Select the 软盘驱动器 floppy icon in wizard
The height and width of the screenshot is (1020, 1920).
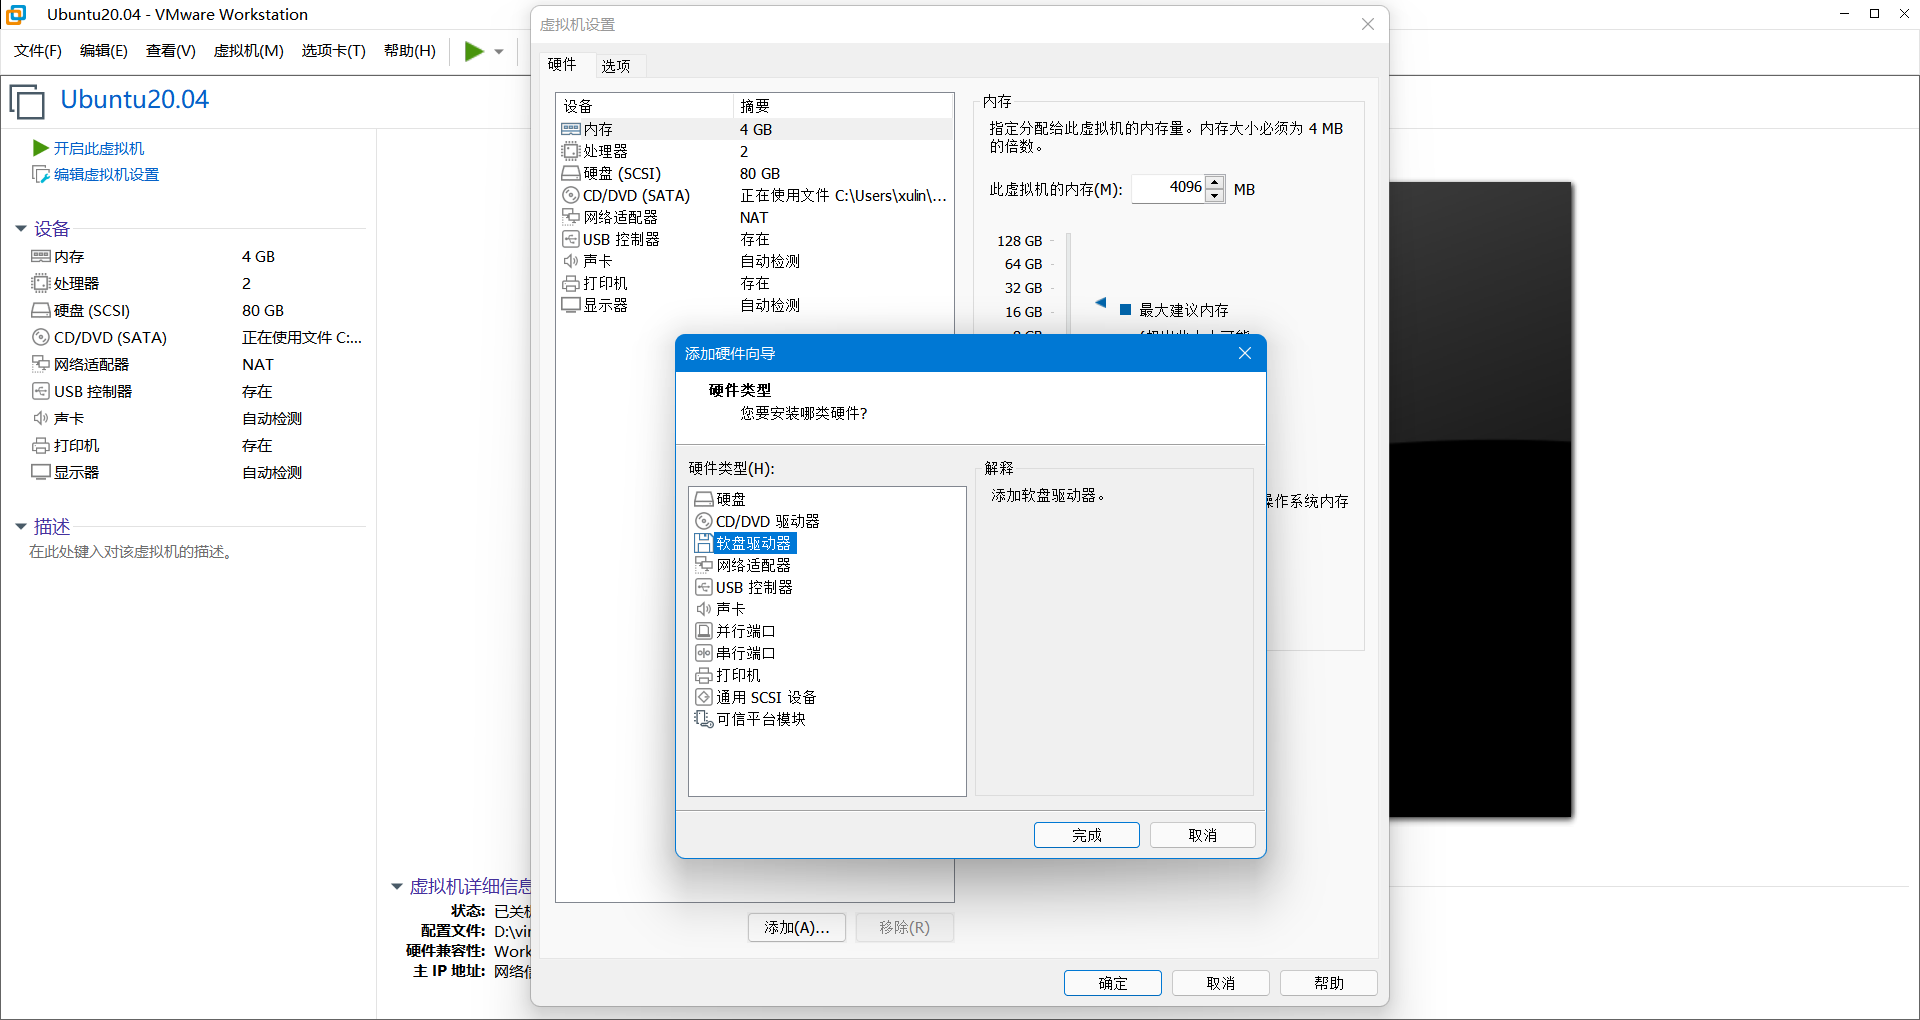(704, 543)
